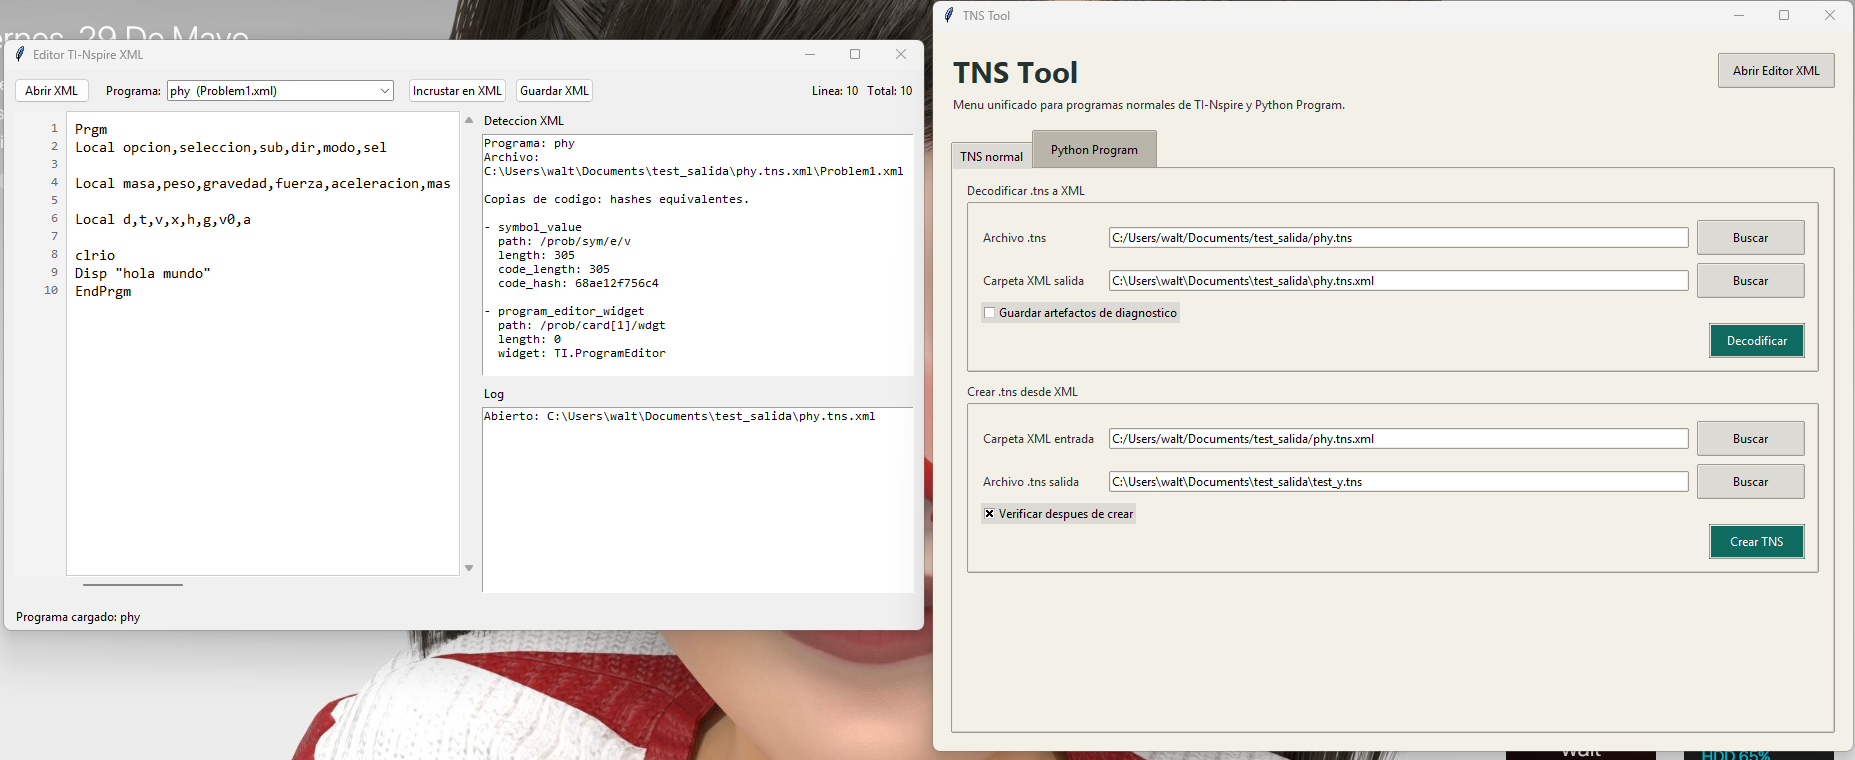Click the "Prgm" line in the code editor
Viewport: 1855px width, 760px height.
(91, 129)
